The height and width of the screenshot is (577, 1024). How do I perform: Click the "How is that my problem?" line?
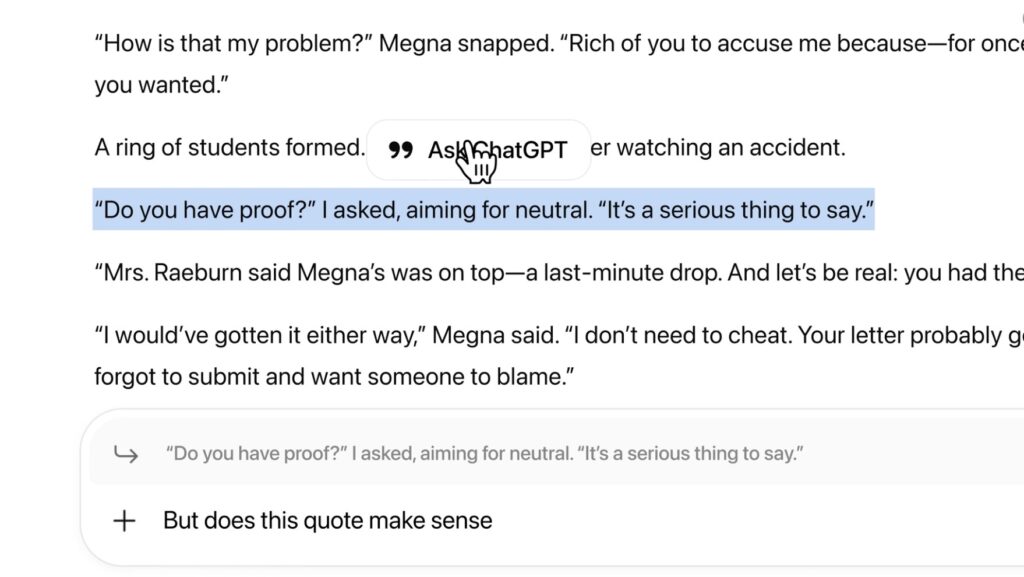(559, 44)
